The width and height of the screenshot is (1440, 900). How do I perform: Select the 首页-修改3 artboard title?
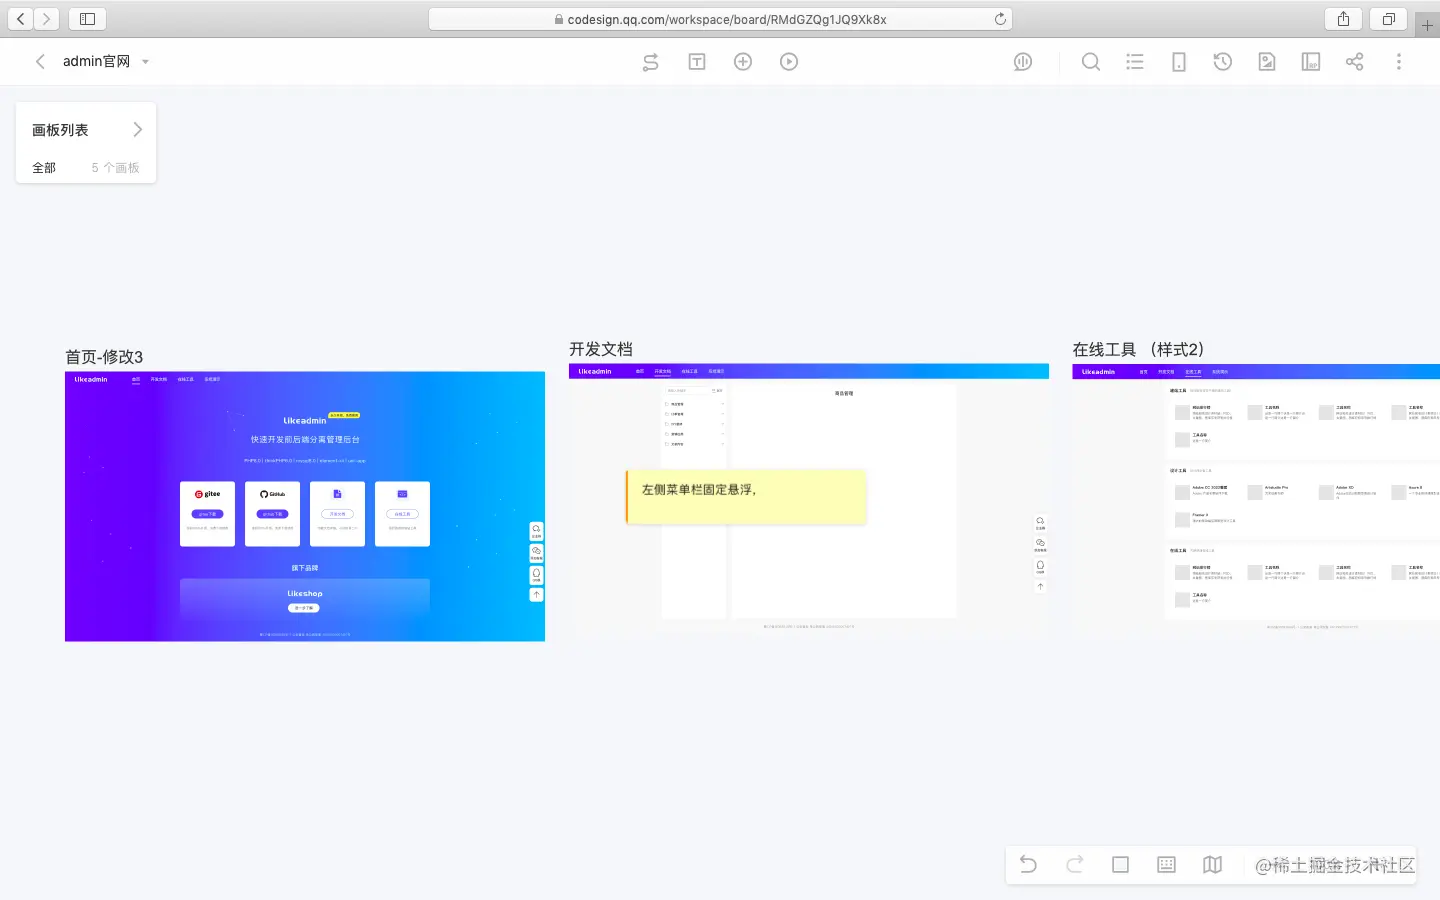(104, 357)
